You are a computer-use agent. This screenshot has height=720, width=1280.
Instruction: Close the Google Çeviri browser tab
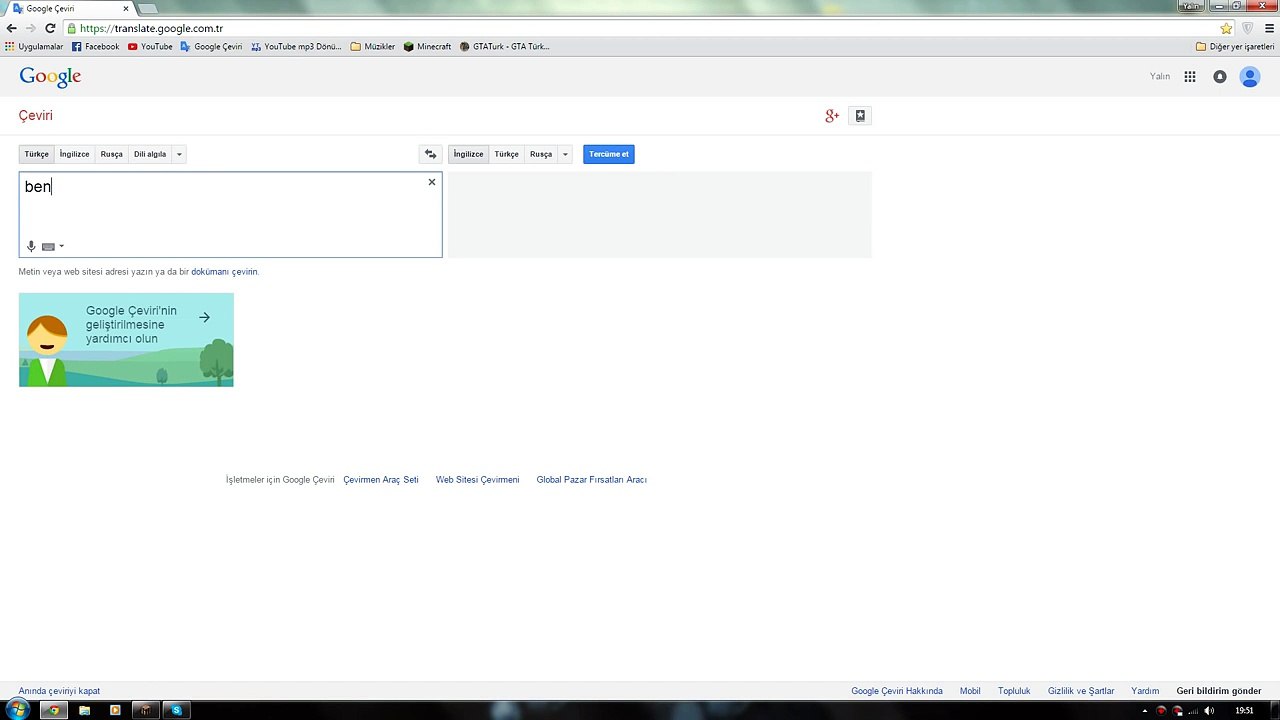126,9
